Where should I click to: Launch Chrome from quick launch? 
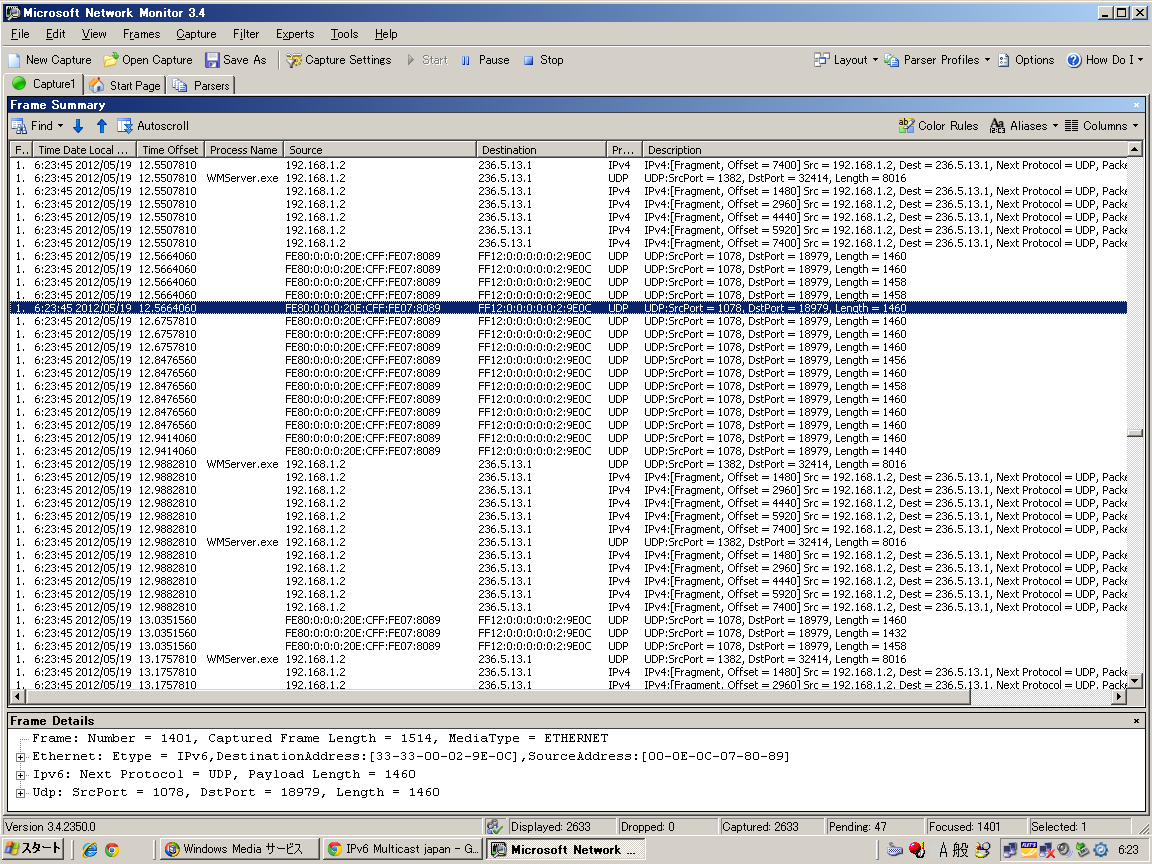click(112, 850)
